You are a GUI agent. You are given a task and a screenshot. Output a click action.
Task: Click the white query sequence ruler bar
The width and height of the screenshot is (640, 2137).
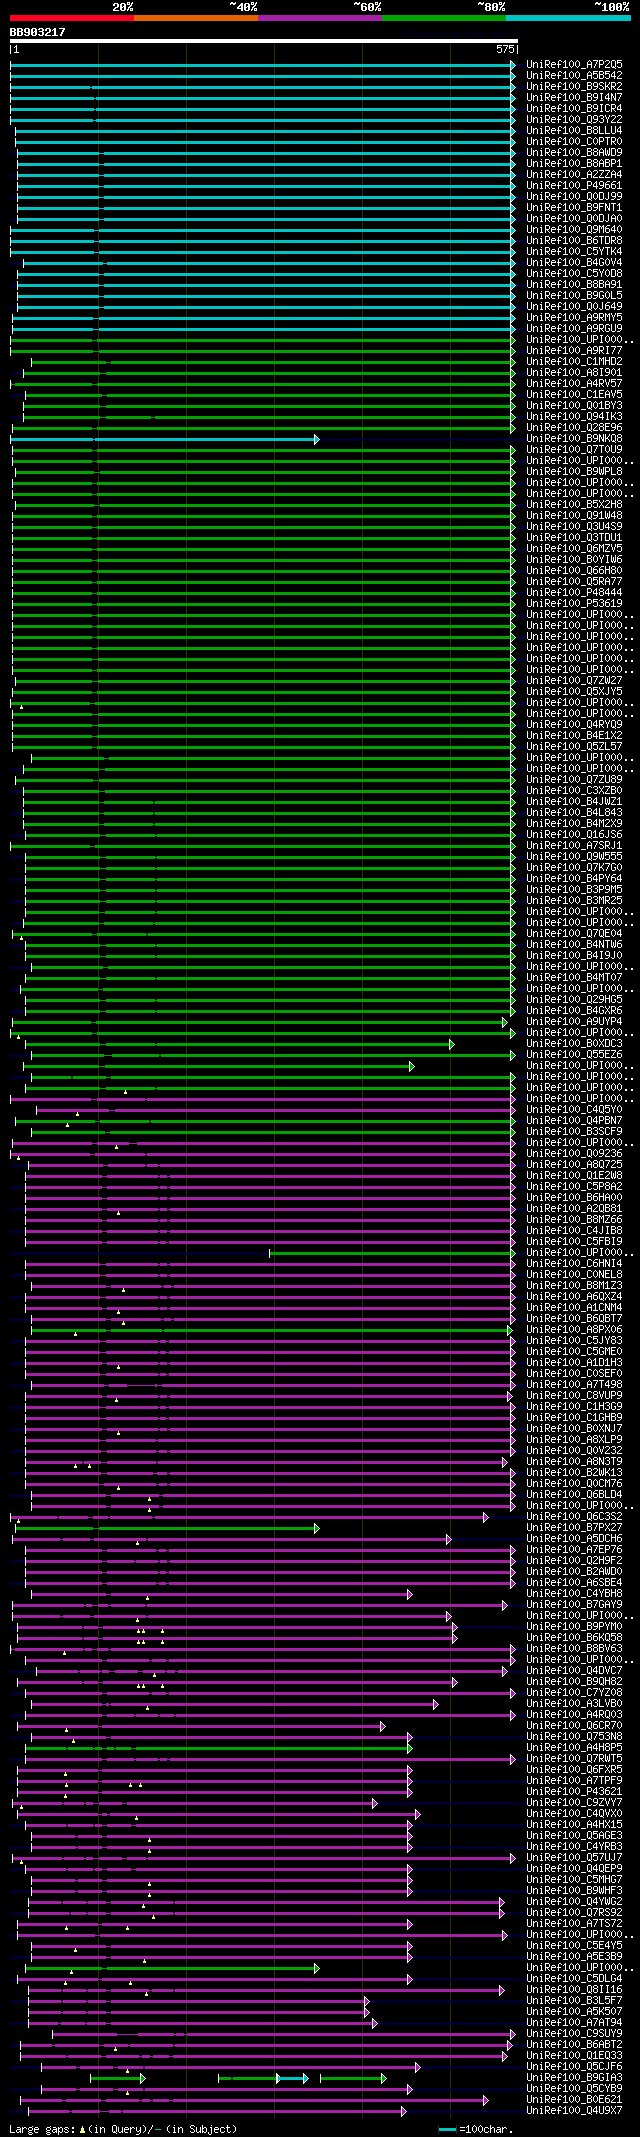(264, 41)
